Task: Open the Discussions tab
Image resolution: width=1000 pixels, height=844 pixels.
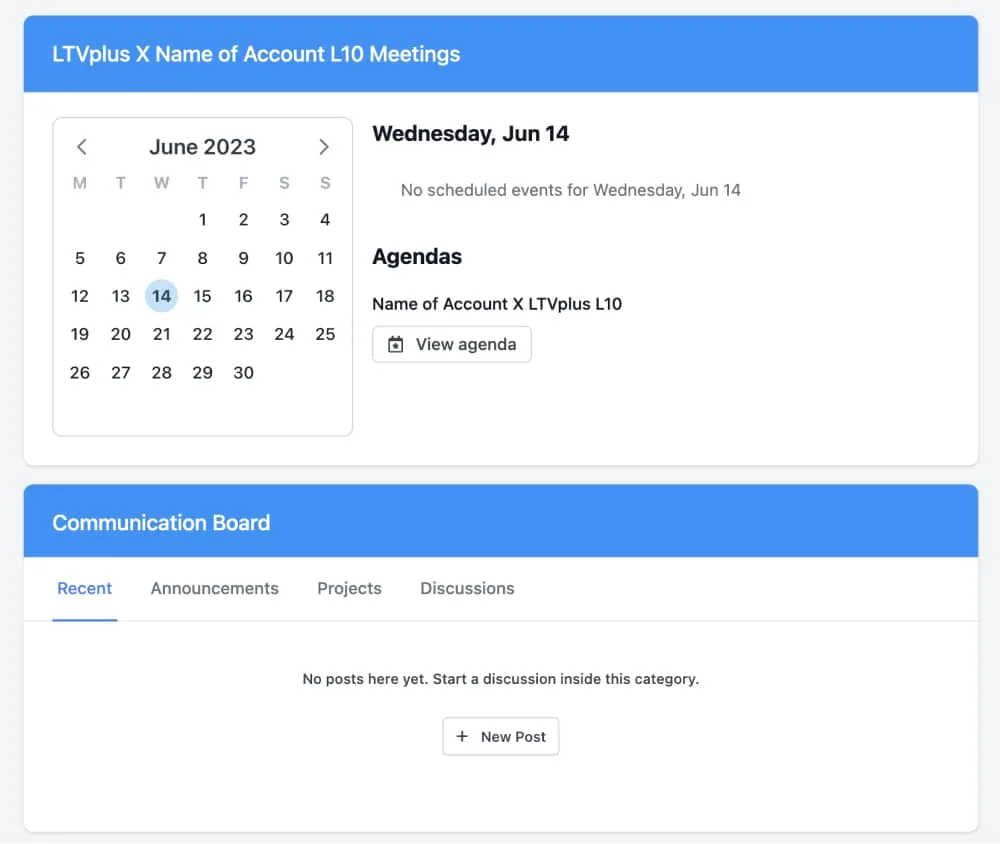Action: coord(467,588)
